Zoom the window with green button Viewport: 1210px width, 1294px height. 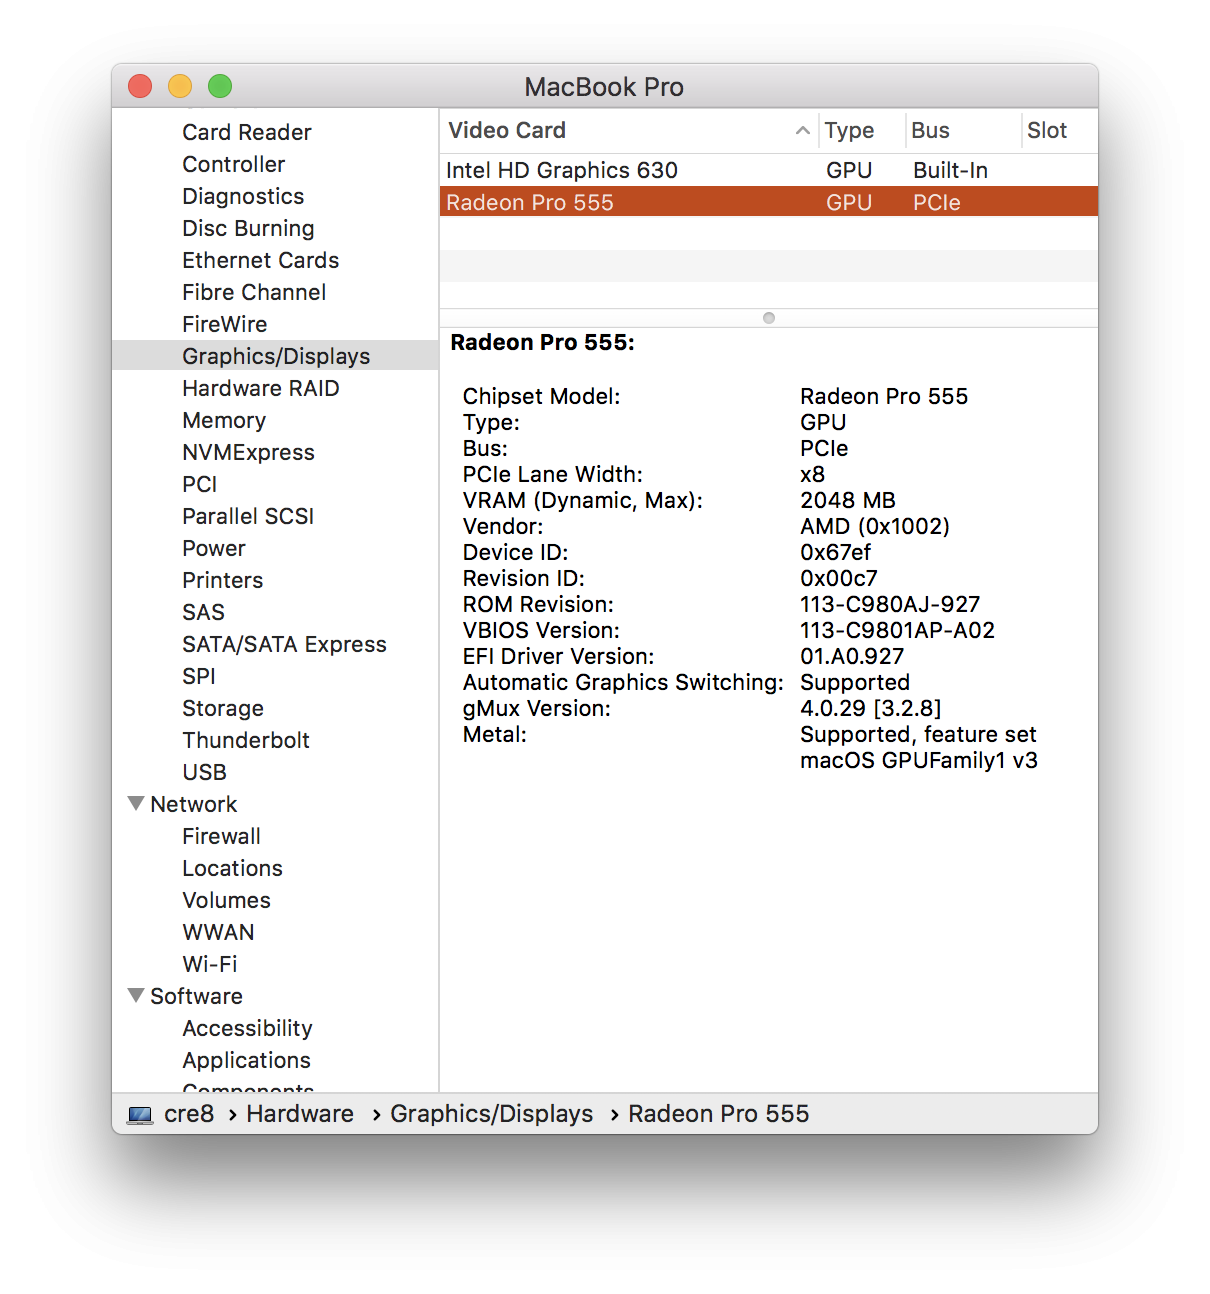click(220, 86)
